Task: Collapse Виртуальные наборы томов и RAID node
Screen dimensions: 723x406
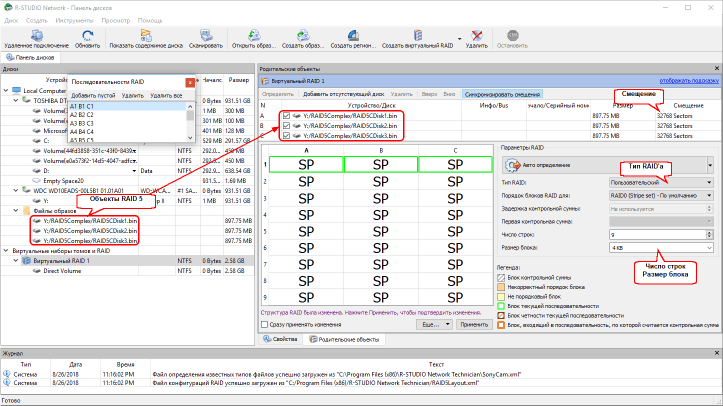Action: pos(6,251)
